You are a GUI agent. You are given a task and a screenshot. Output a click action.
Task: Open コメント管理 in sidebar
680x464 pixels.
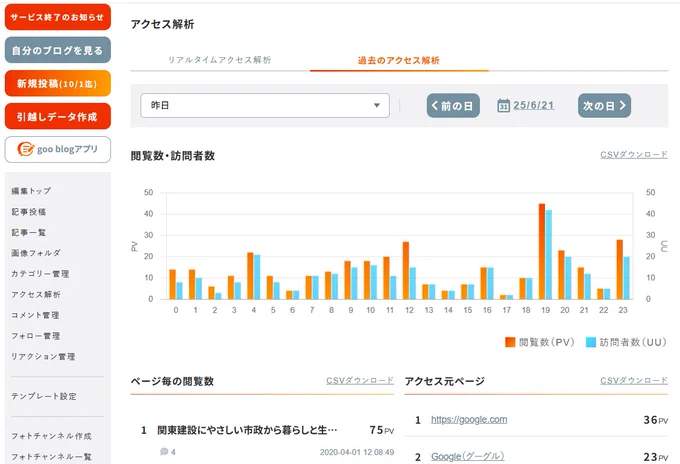point(35,315)
